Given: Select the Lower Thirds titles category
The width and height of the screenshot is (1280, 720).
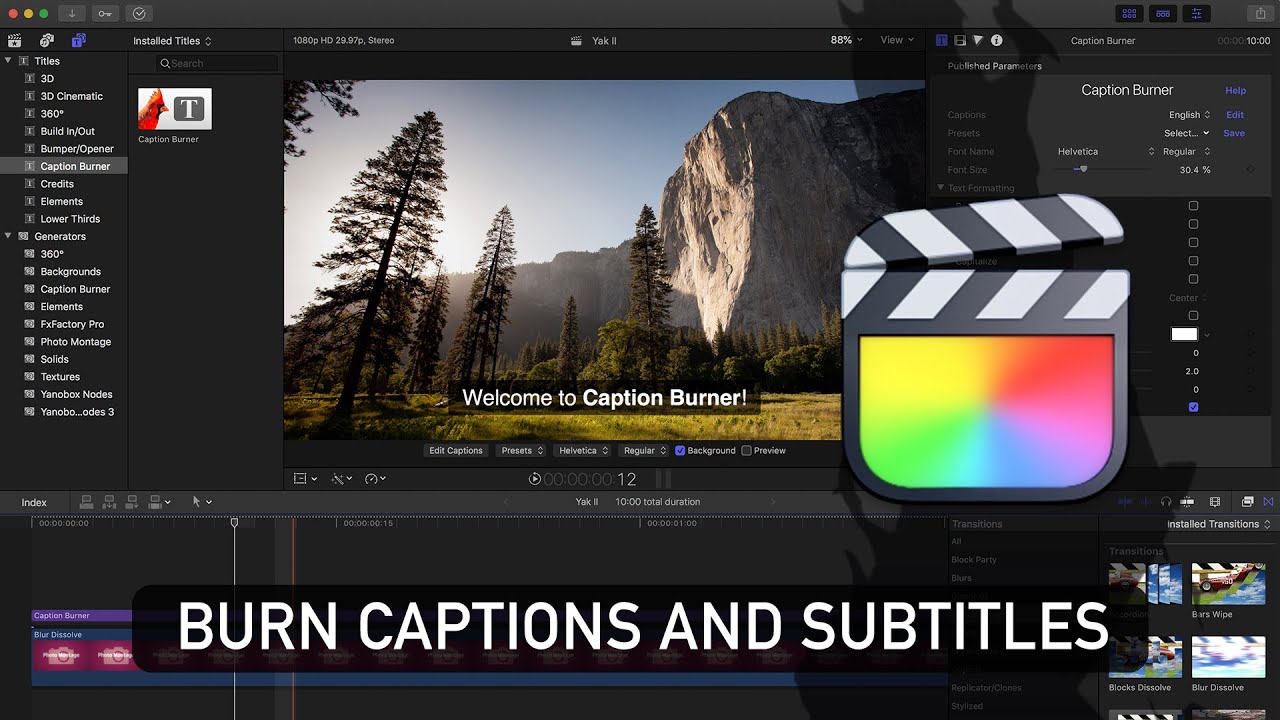Looking at the screenshot, I should click(64, 219).
